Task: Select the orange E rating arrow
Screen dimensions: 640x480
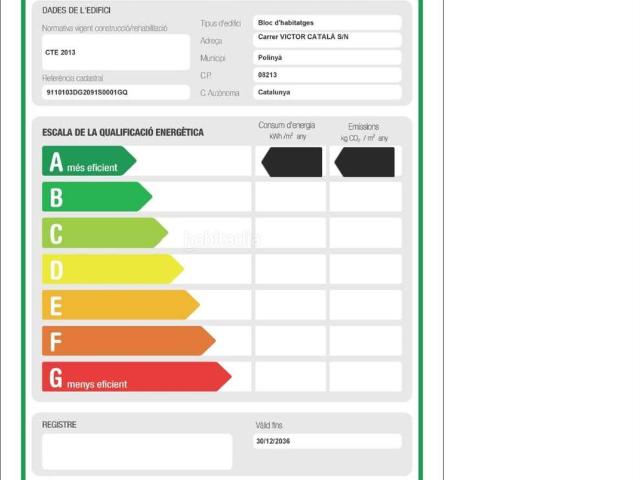Action: click(120, 305)
